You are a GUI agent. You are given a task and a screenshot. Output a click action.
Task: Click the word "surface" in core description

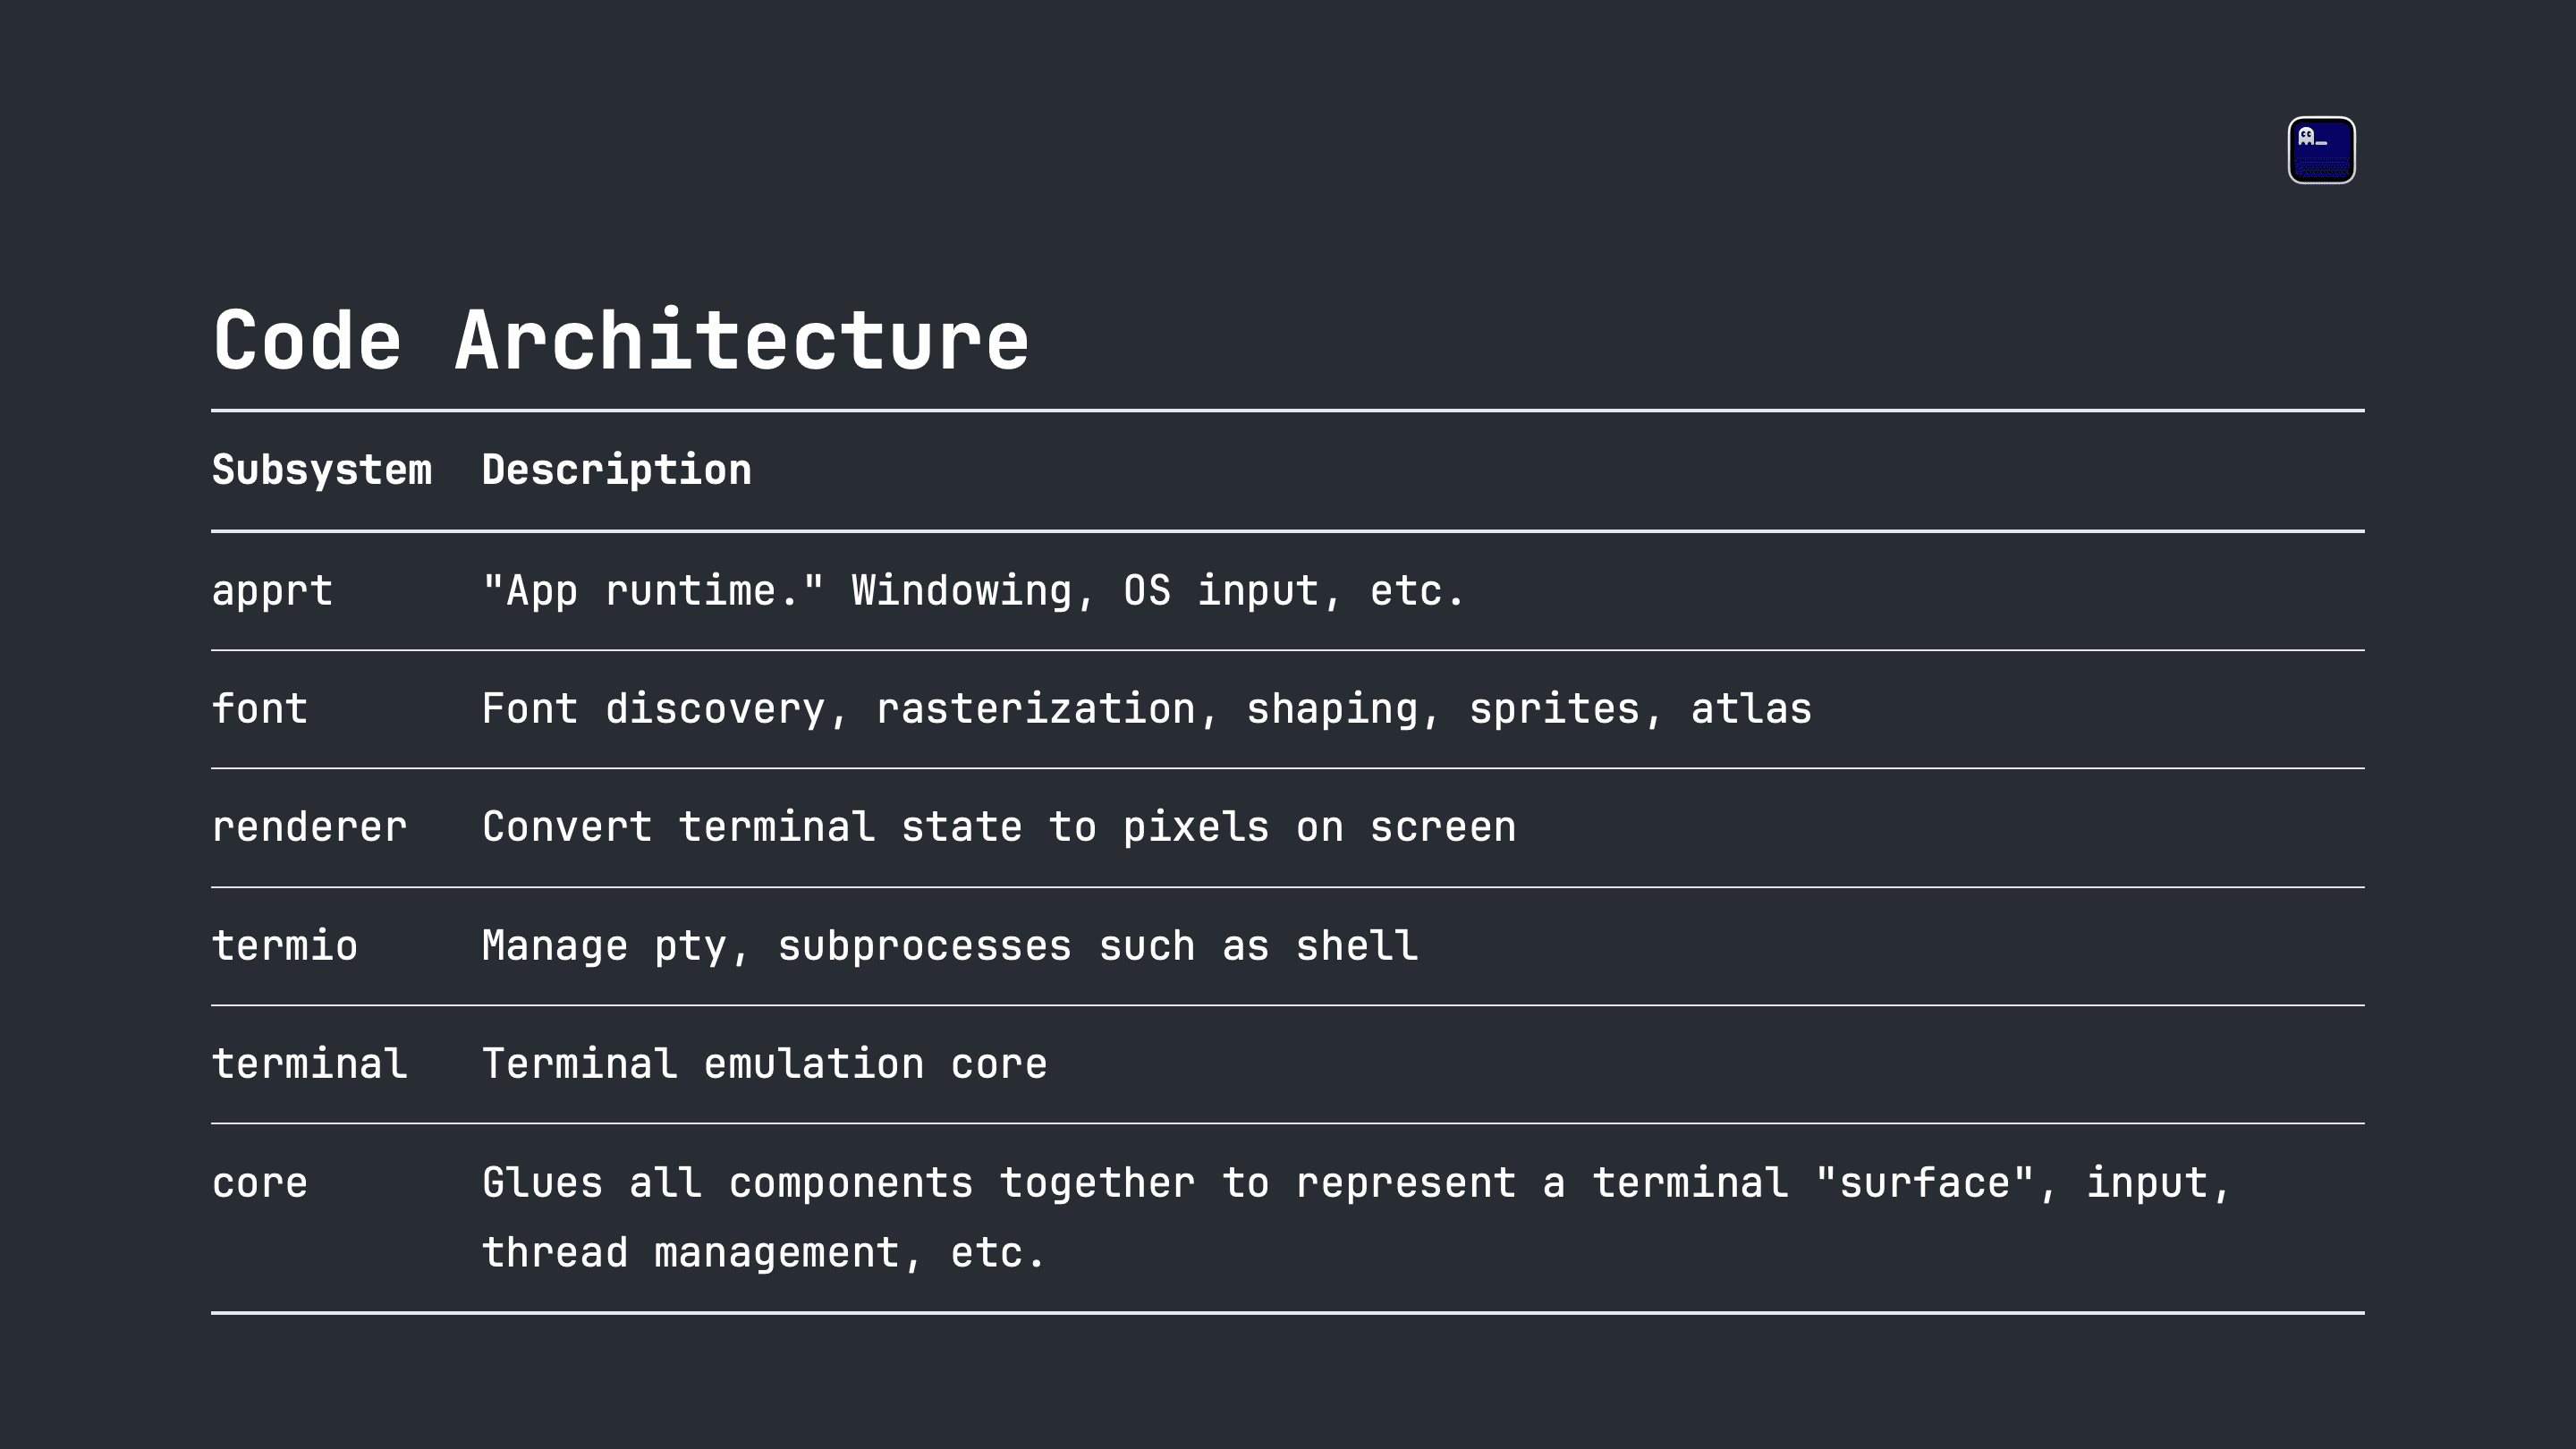coord(1924,1182)
